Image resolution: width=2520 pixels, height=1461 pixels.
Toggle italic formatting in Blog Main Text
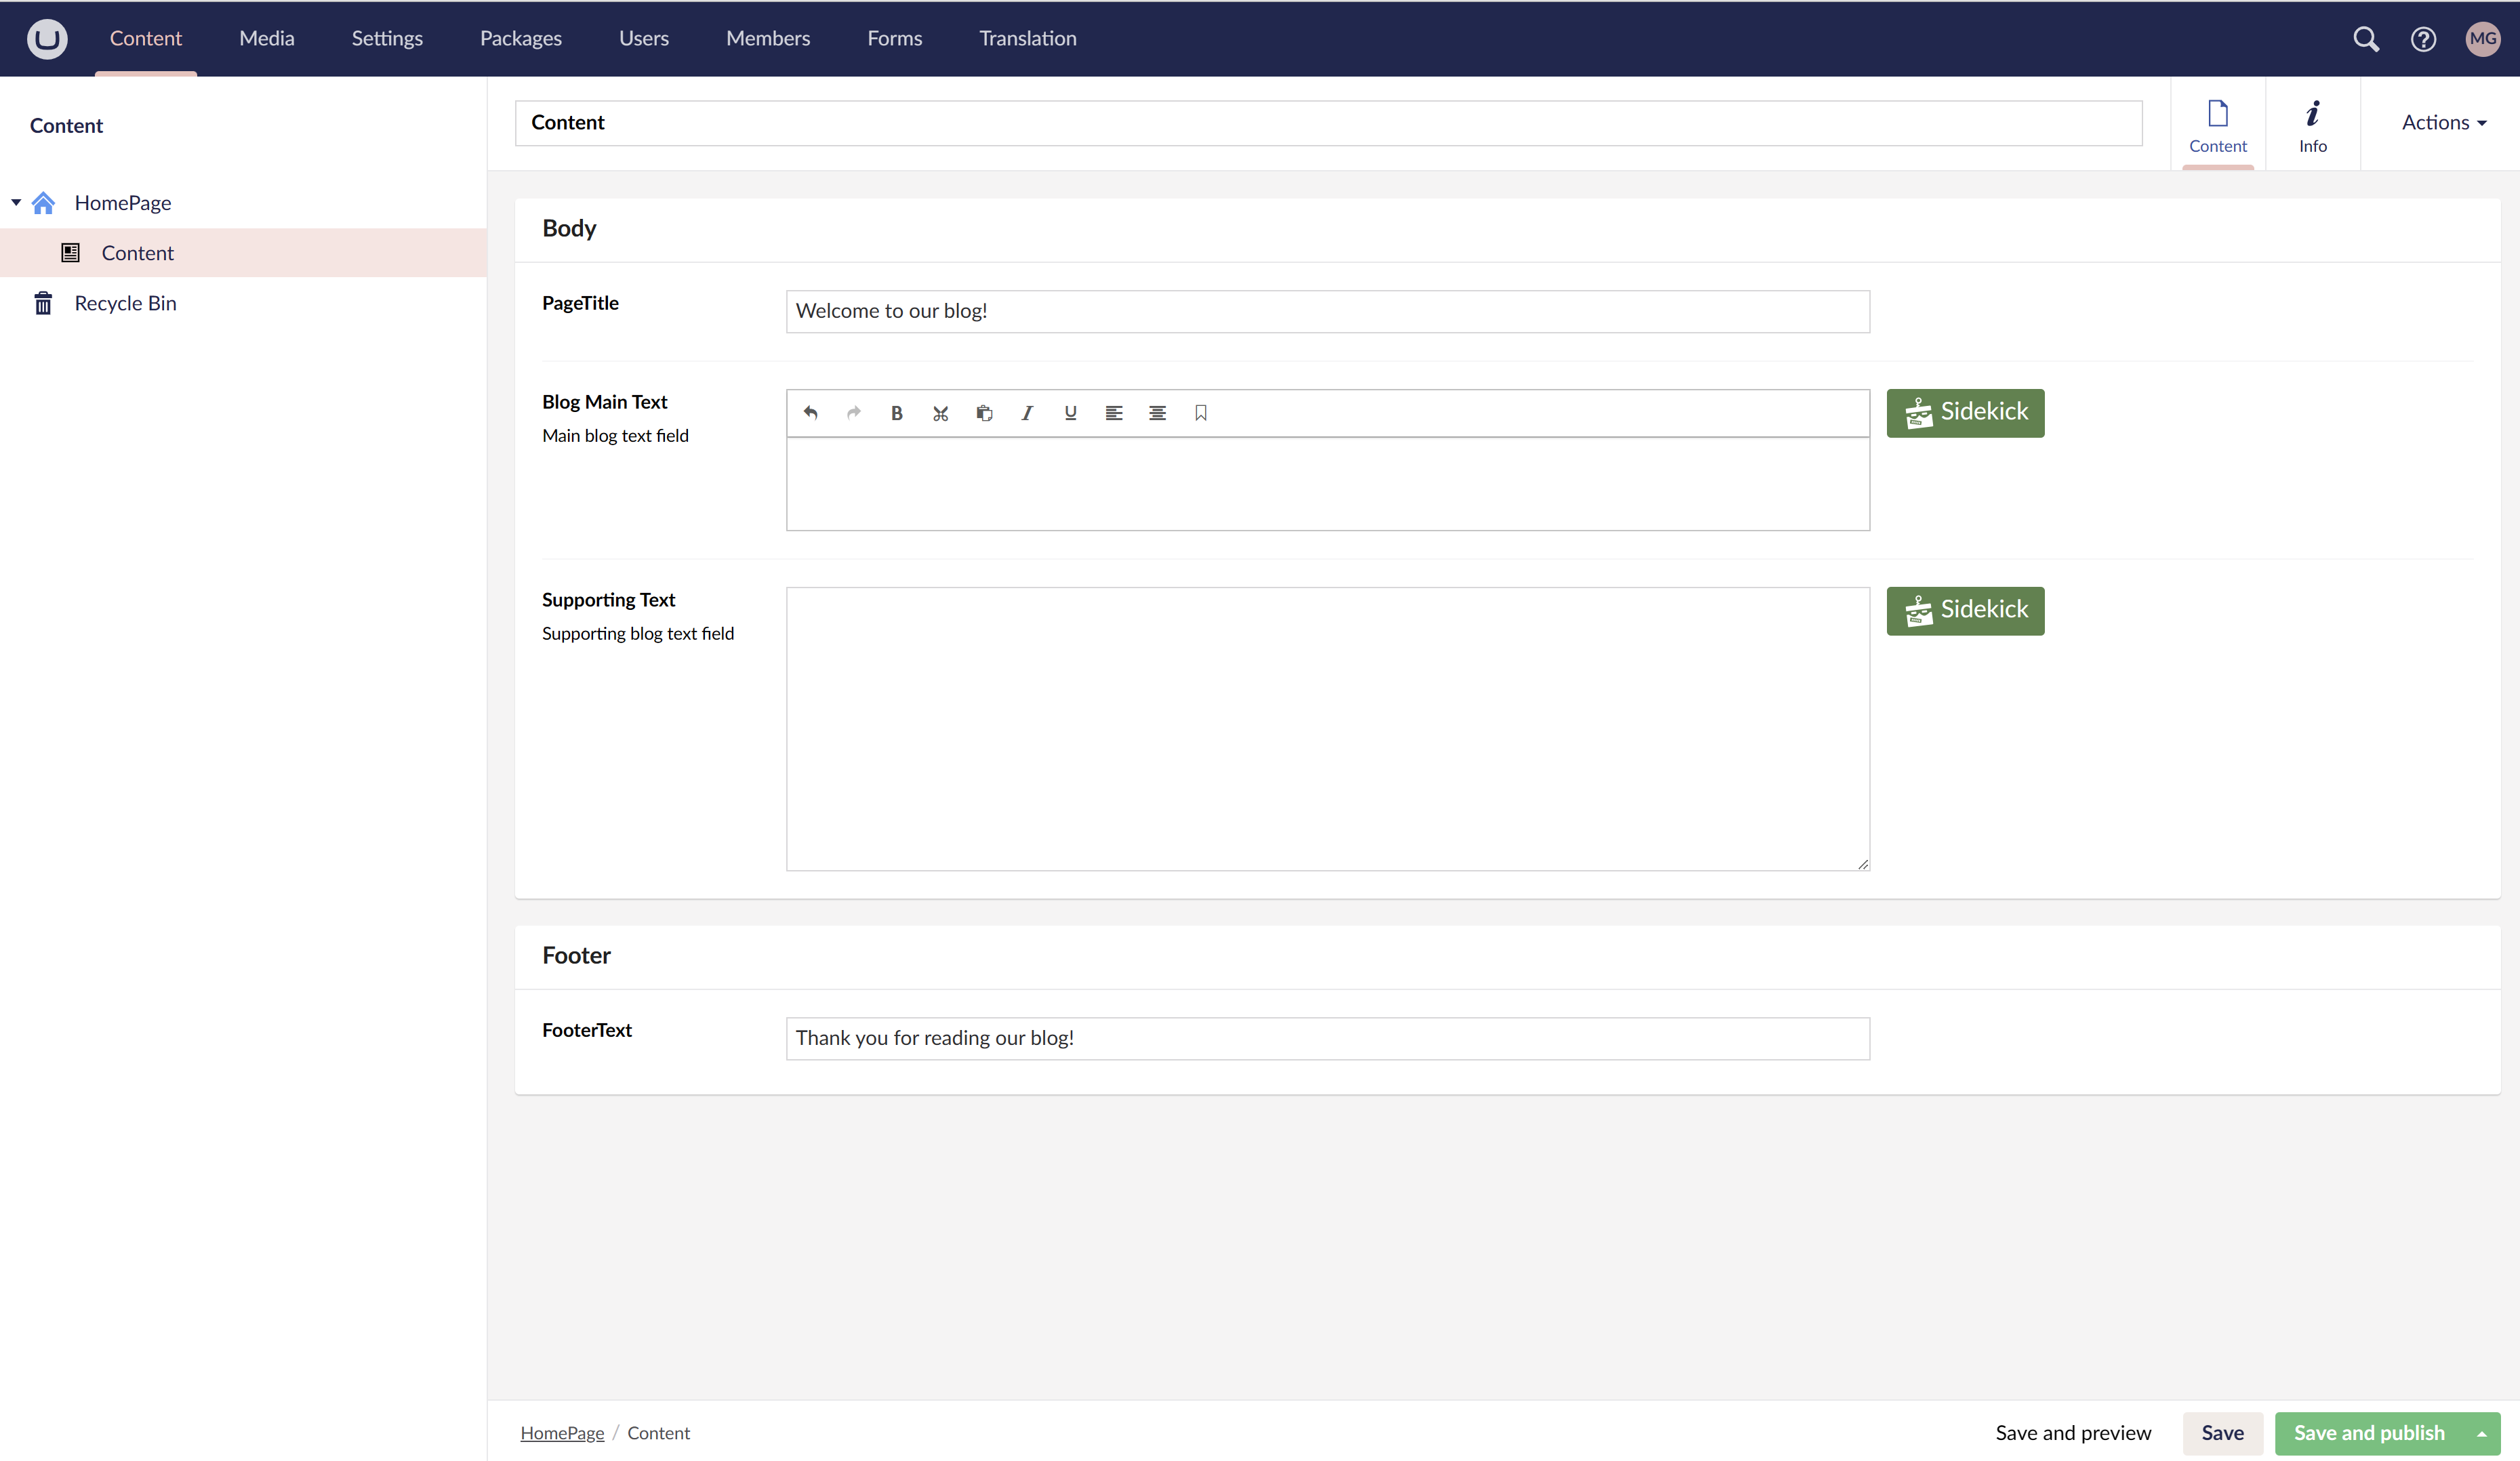[1028, 412]
